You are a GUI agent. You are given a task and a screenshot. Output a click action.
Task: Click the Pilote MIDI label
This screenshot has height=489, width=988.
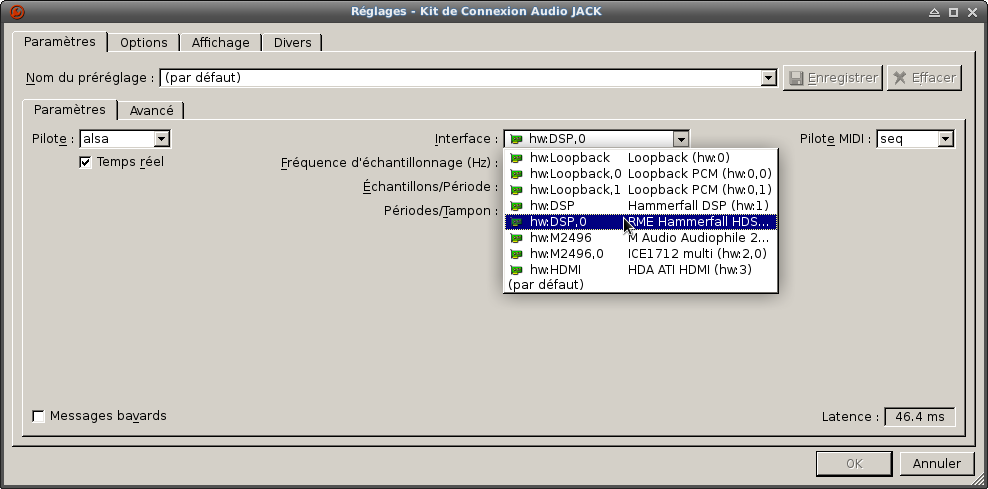coord(836,139)
